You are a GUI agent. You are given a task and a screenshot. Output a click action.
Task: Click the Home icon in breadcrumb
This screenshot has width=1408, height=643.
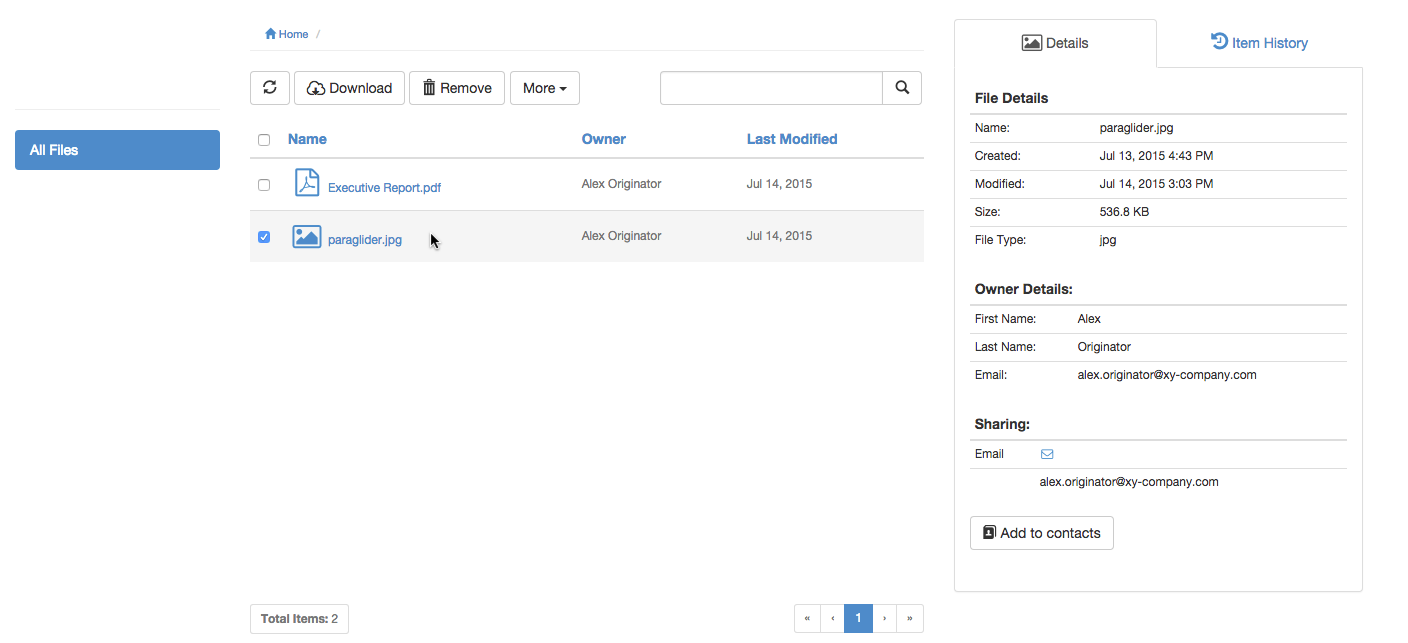point(270,34)
